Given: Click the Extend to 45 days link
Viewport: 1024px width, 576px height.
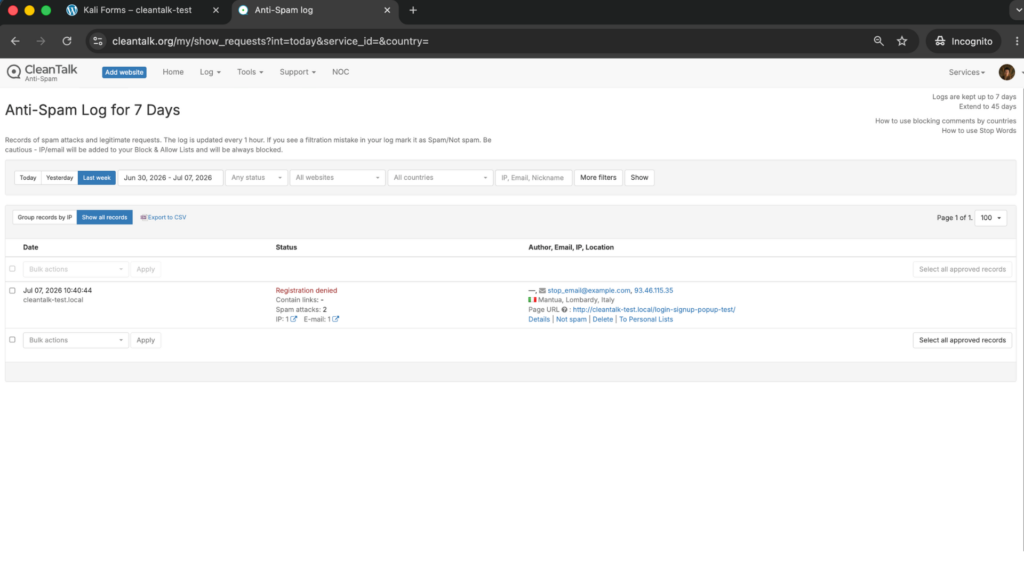Looking at the screenshot, I should tap(987, 106).
